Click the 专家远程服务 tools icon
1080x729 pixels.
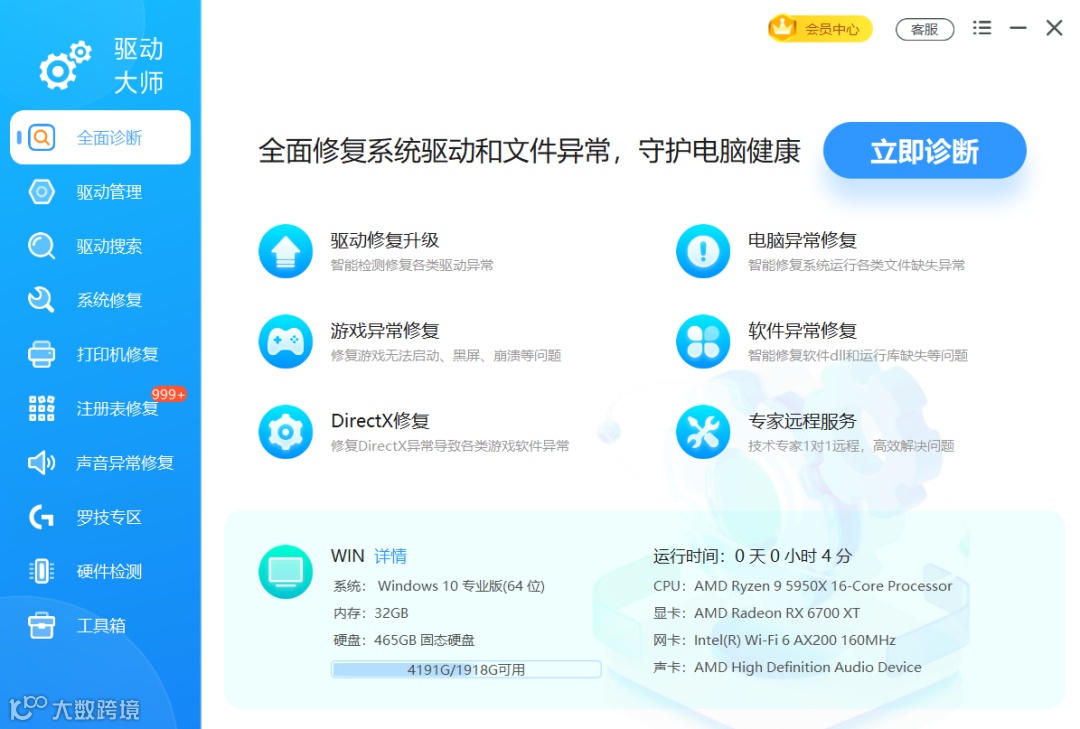pos(703,432)
